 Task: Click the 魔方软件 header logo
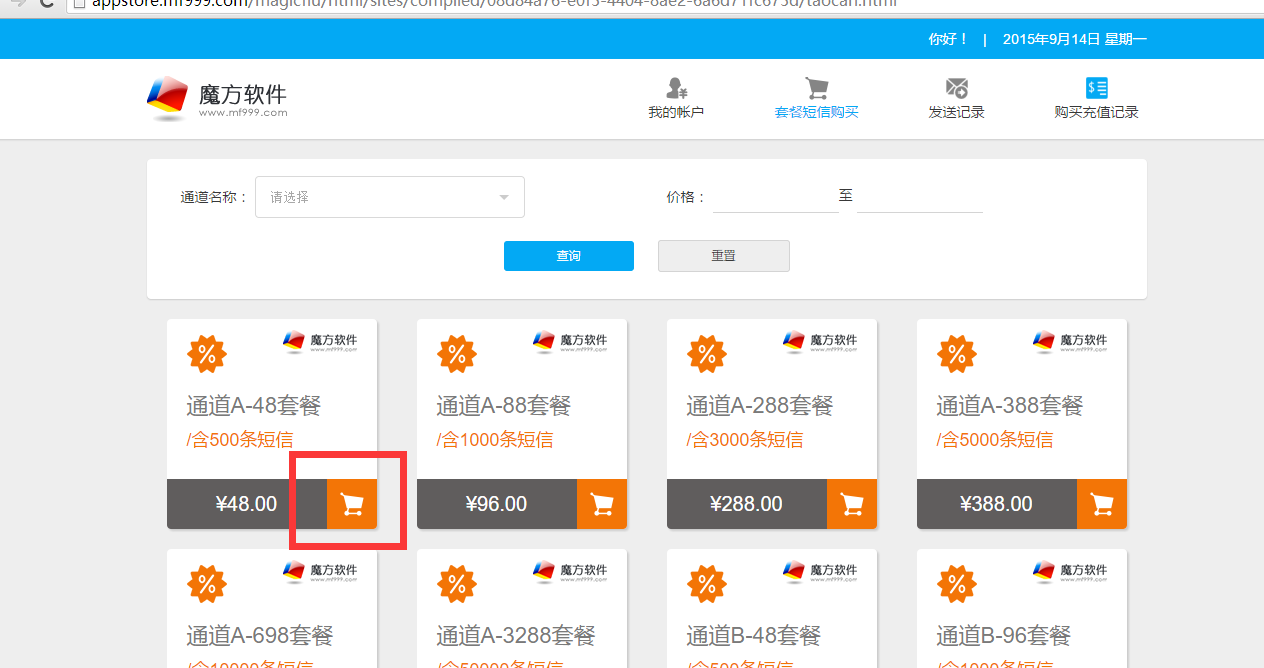(x=217, y=98)
